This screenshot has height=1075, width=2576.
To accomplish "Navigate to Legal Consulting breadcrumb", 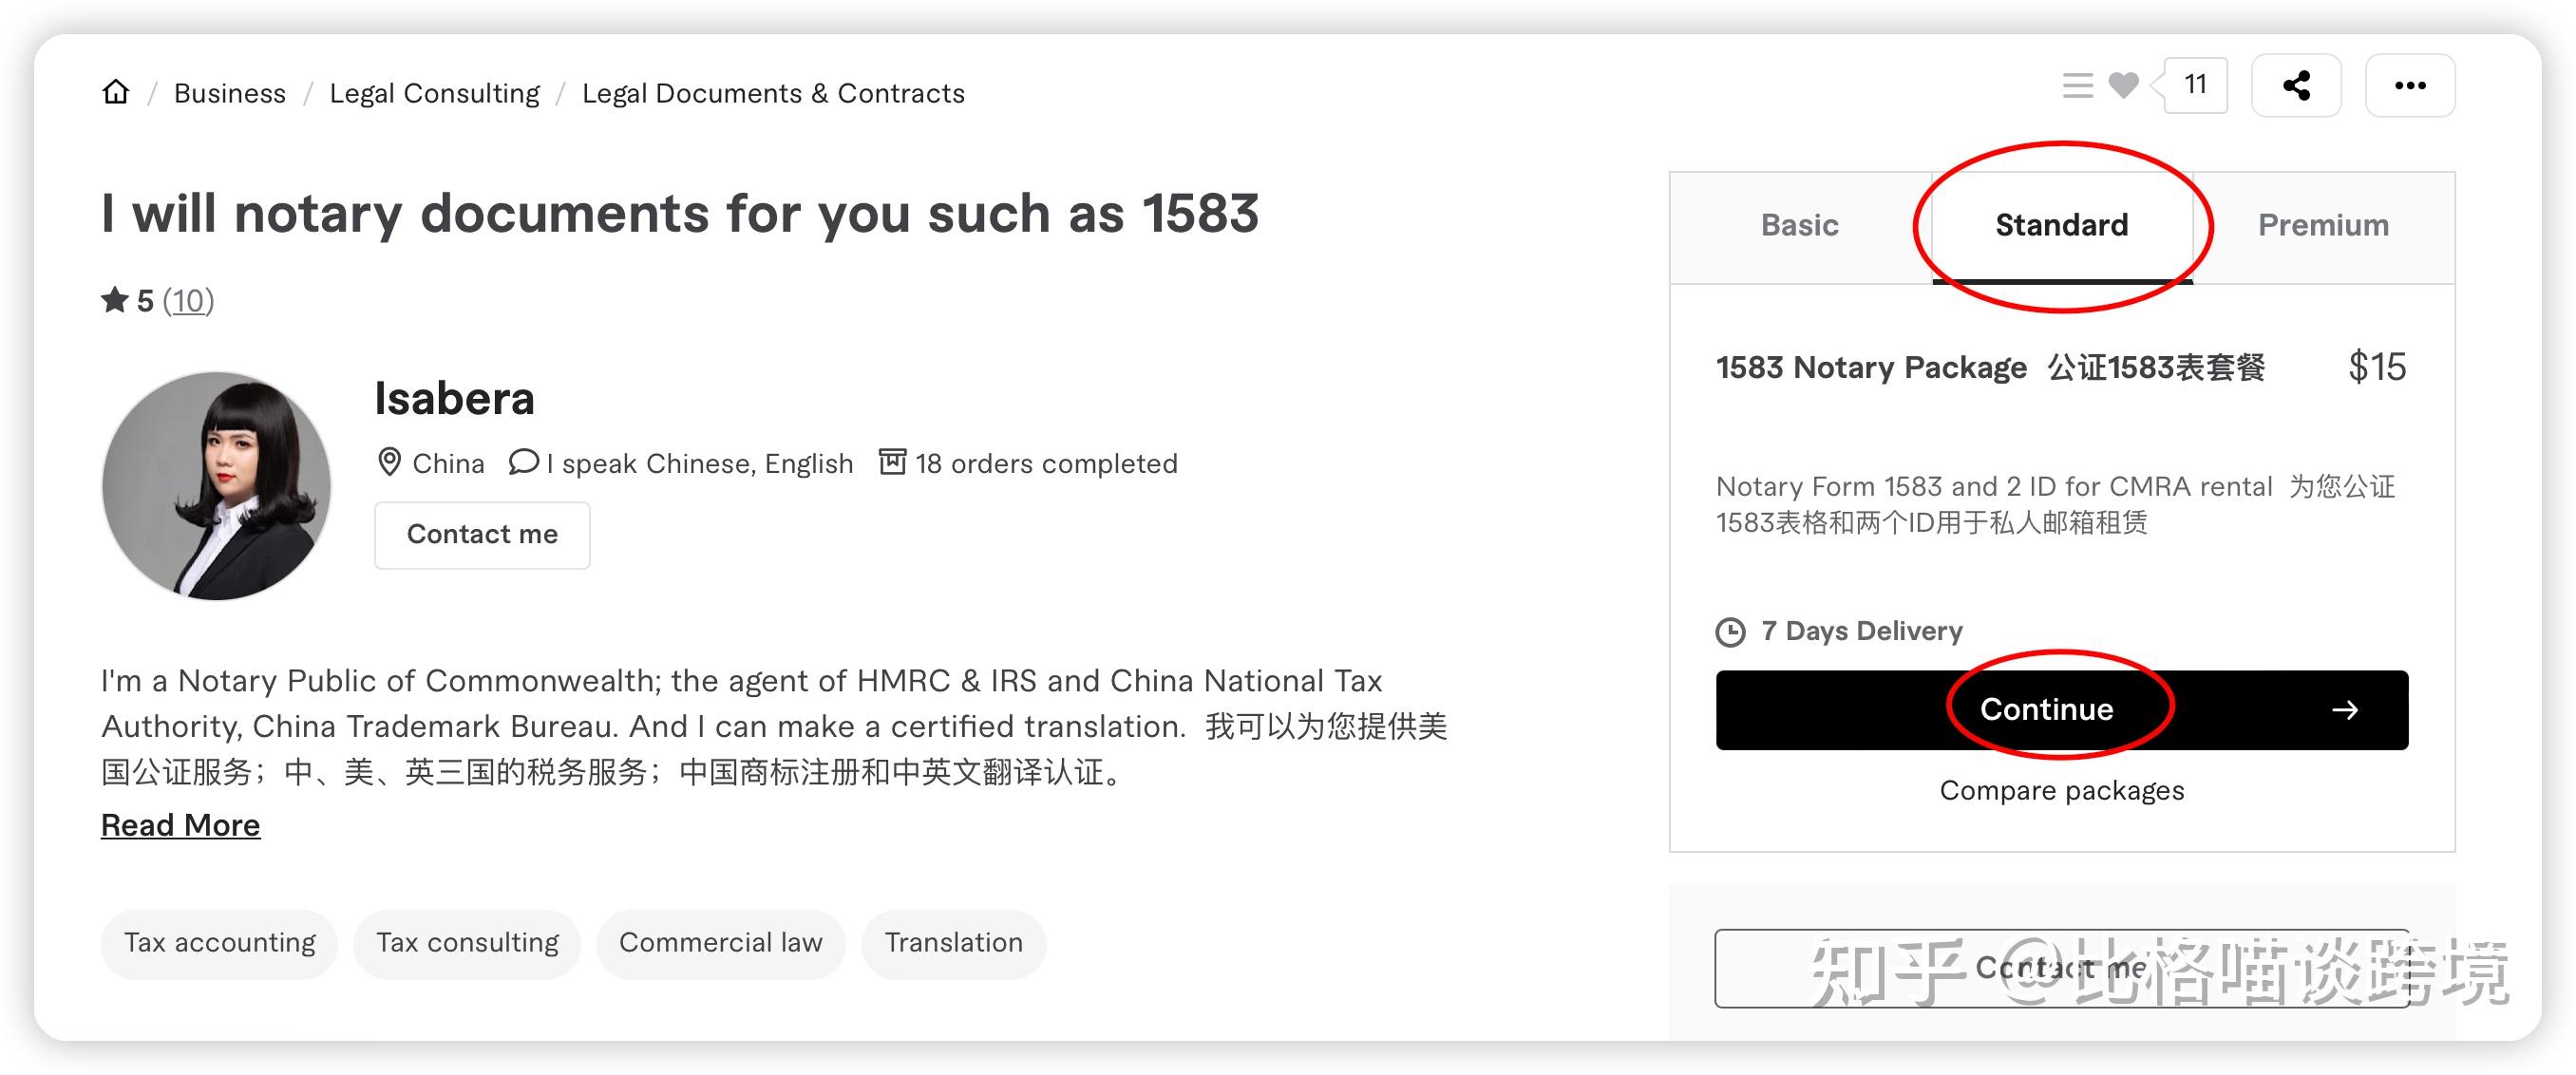I will point(434,92).
